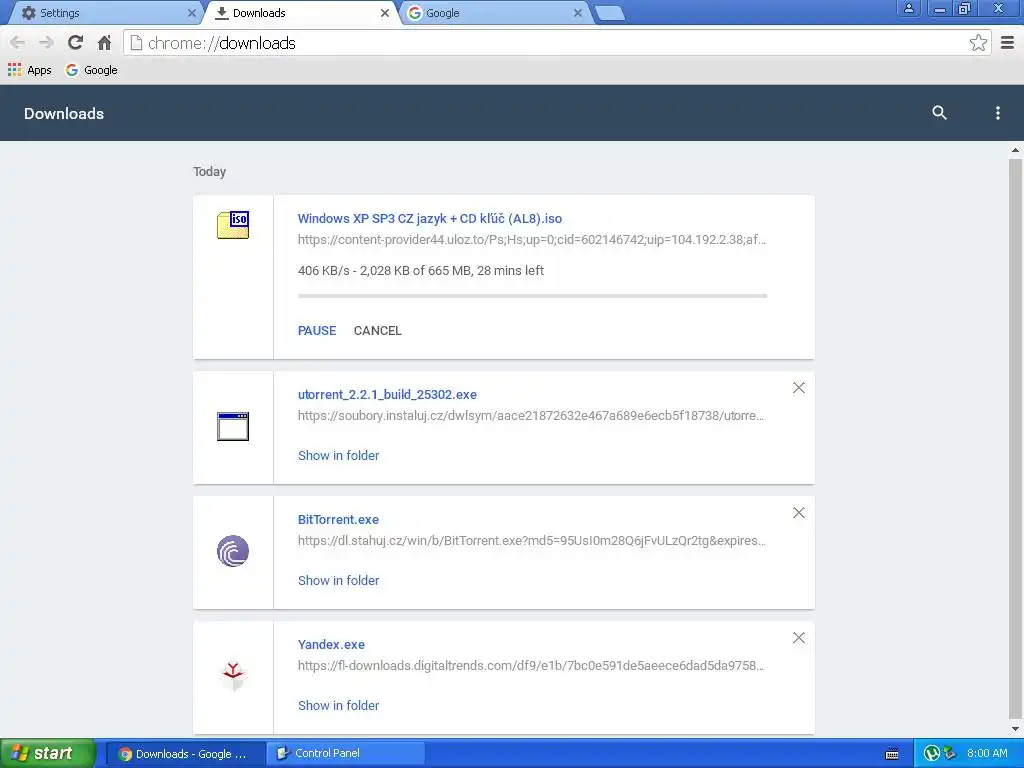Open the BitTorrent.exe file link
1024x768 pixels.
click(x=338, y=520)
